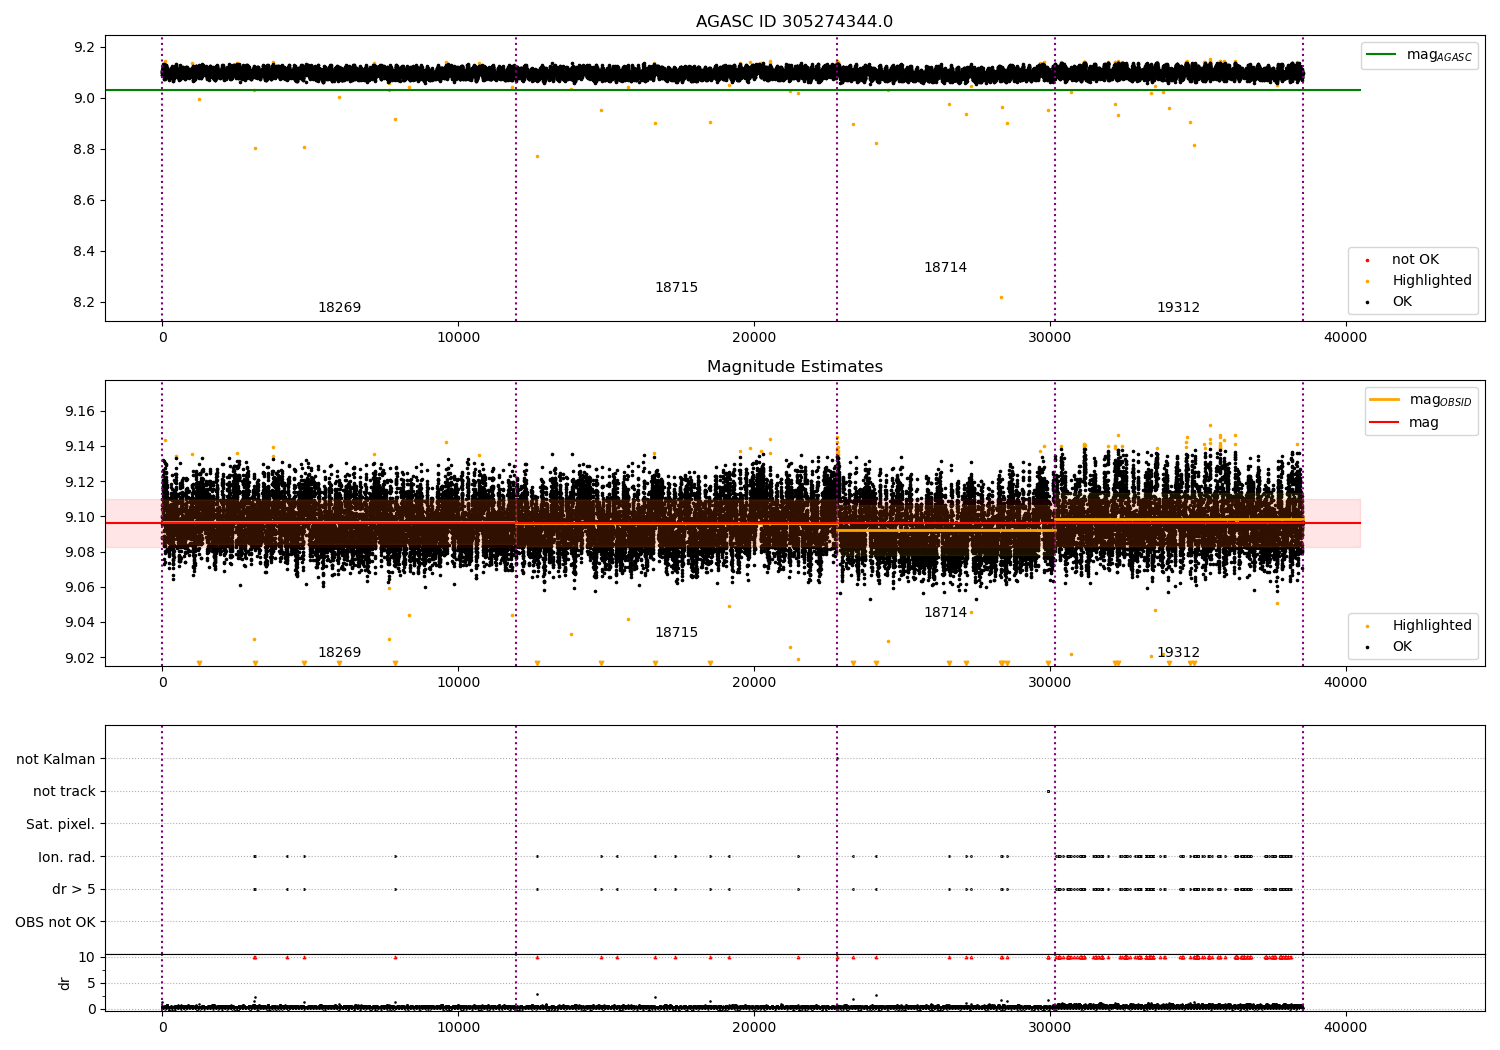The width and height of the screenshot is (1500, 1050).
Task: Click y-axis tick 9.12 in middle plot
Action: [x=81, y=482]
